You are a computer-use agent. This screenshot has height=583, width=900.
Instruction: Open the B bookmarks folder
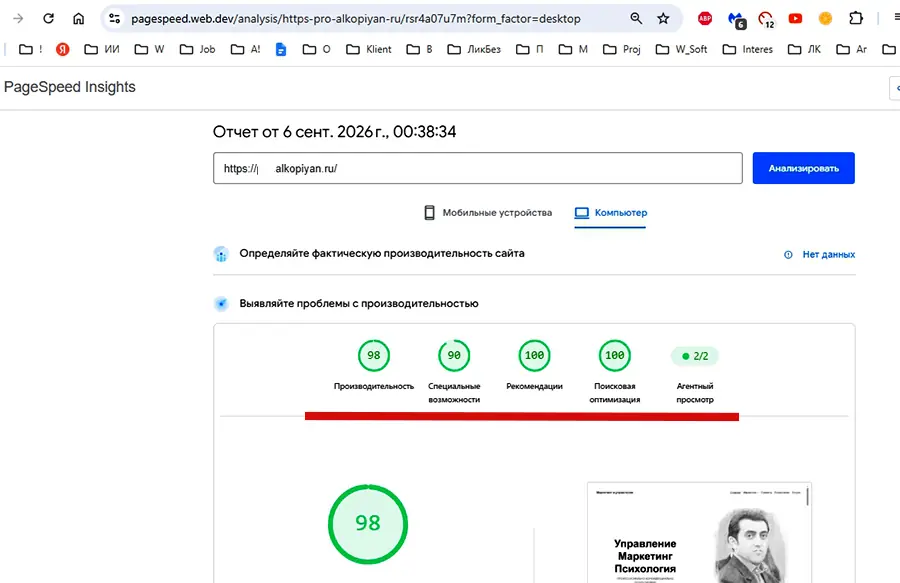(x=419, y=49)
